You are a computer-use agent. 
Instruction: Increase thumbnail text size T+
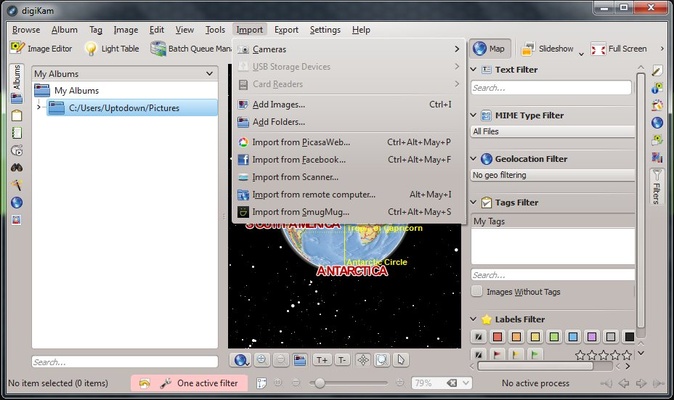click(x=322, y=360)
